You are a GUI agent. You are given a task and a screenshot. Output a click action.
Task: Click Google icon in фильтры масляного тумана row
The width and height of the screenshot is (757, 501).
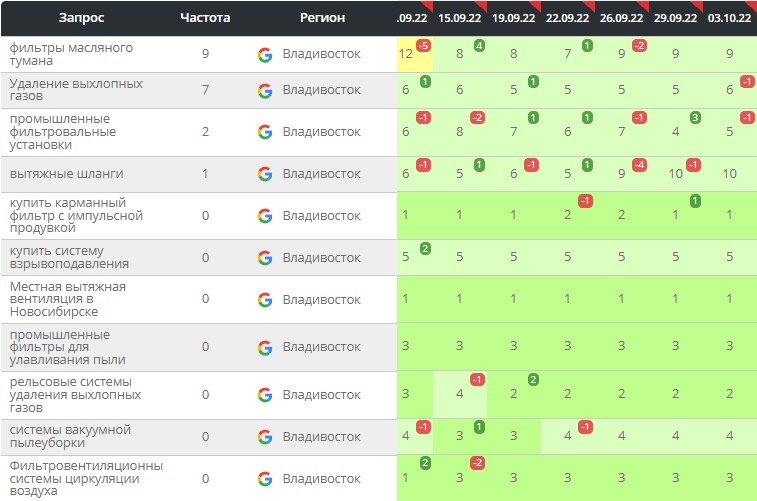click(264, 54)
